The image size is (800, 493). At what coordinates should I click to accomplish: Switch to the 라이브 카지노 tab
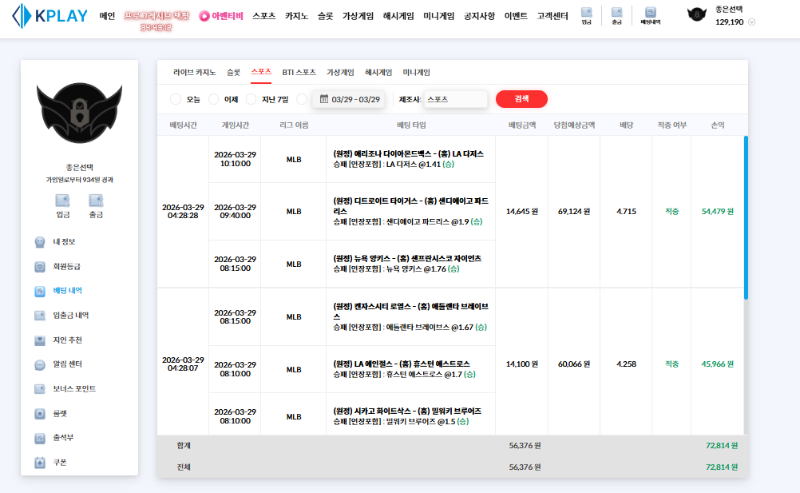pos(194,73)
